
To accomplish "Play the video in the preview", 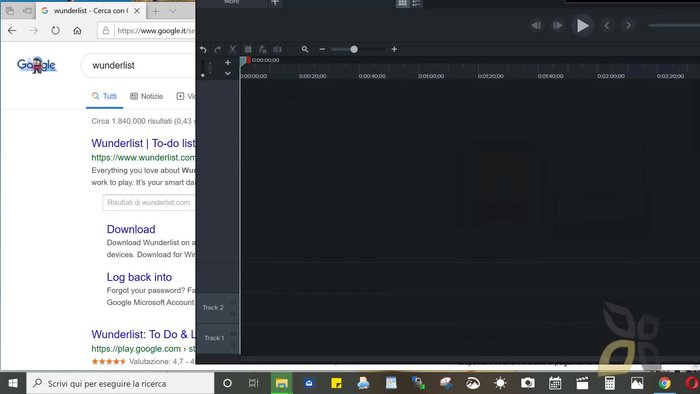I will pos(582,25).
